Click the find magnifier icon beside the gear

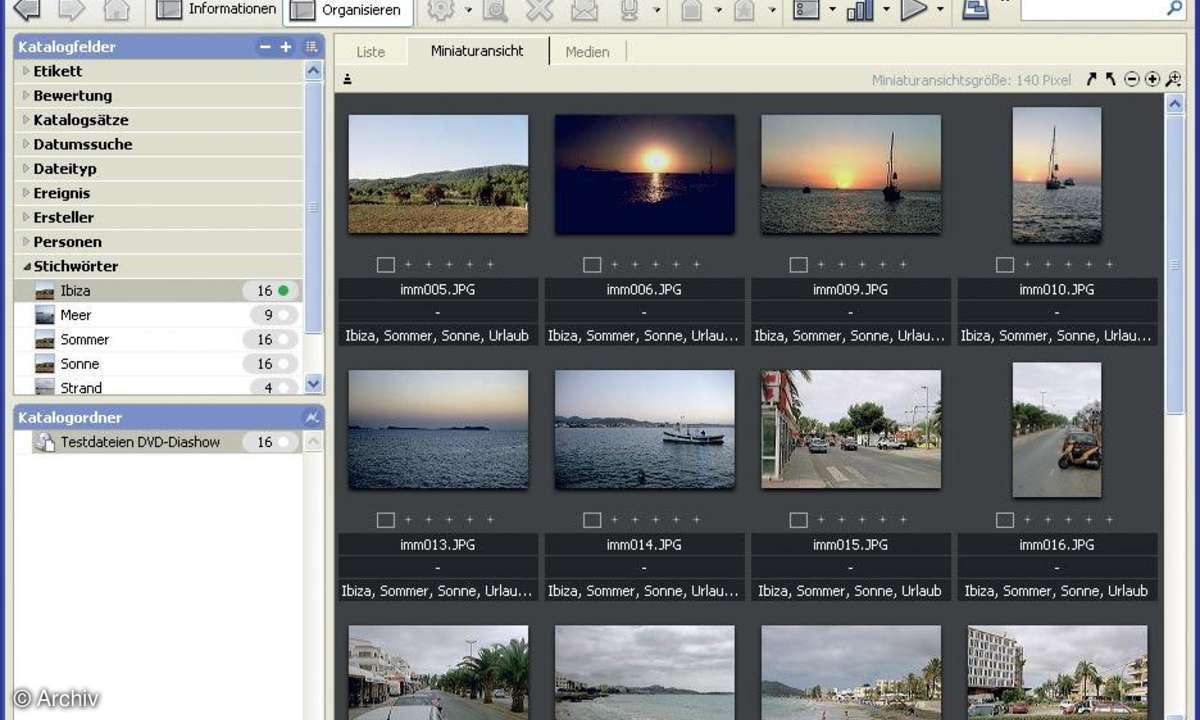(x=495, y=10)
